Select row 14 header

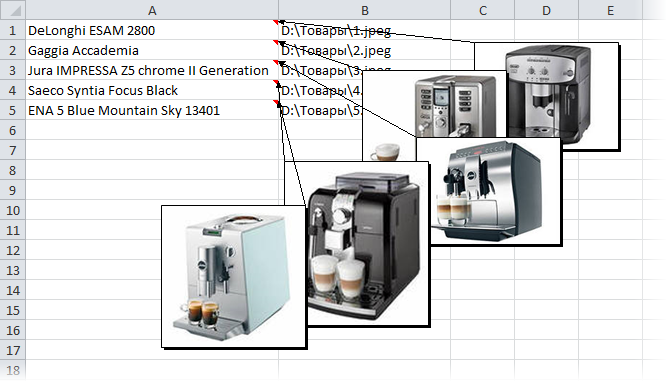(x=13, y=290)
